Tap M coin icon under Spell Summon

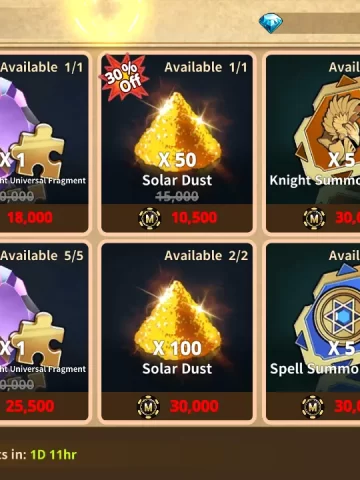(313, 407)
